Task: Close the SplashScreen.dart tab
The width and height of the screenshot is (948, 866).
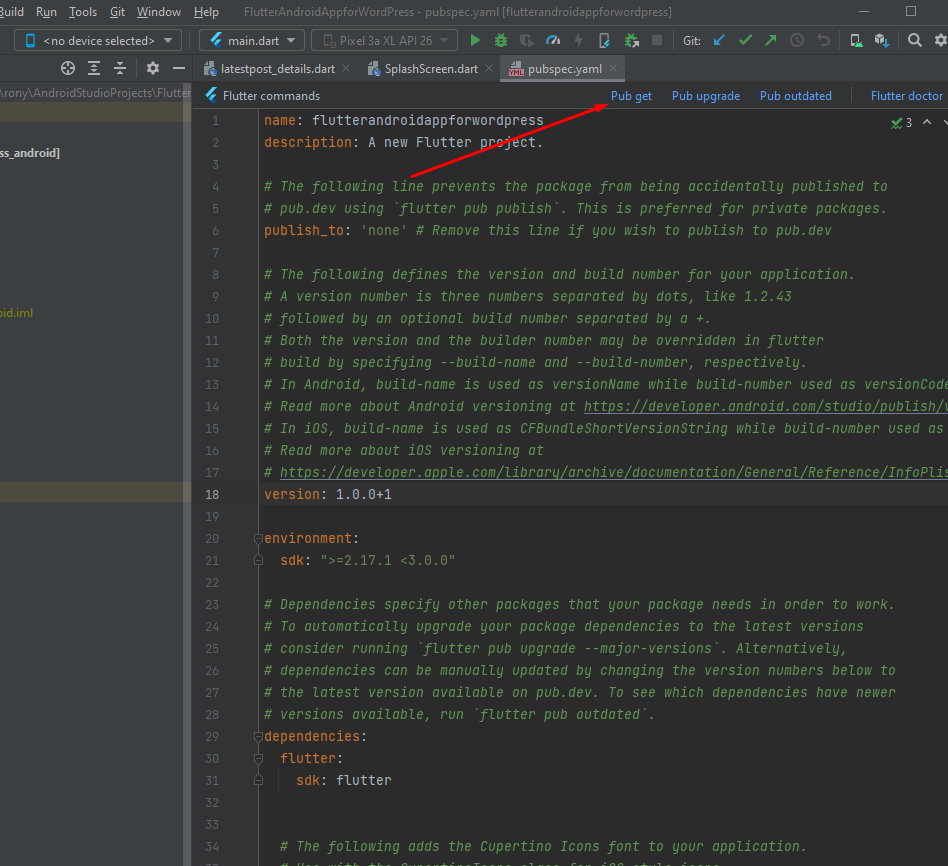Action: [x=489, y=68]
